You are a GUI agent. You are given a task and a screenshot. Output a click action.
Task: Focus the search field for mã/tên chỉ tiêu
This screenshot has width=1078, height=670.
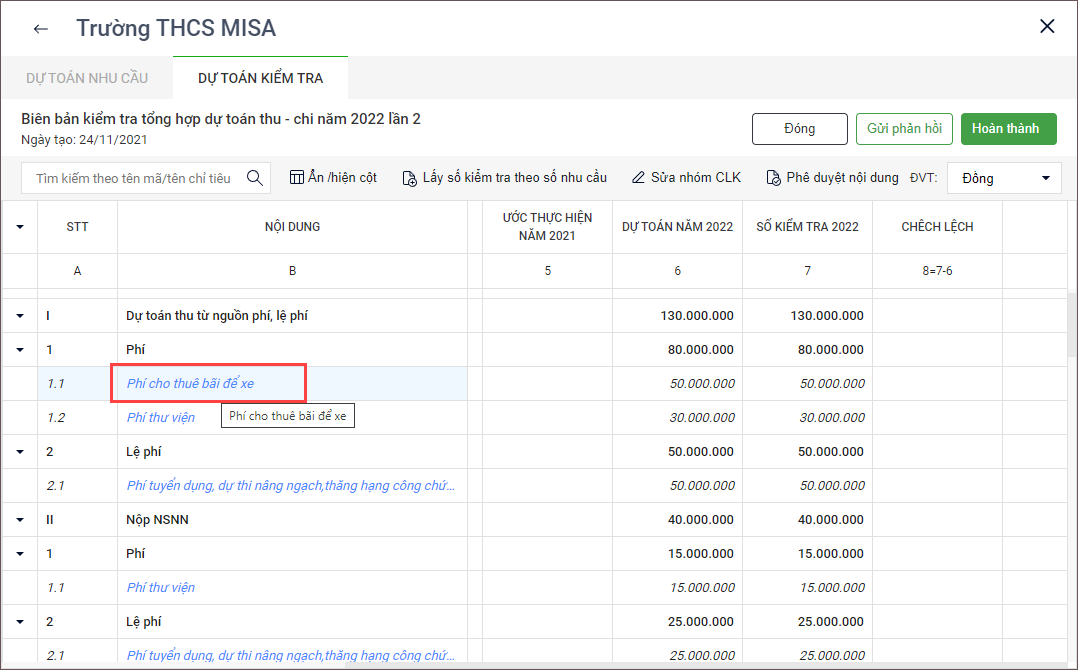pyautogui.click(x=133, y=178)
